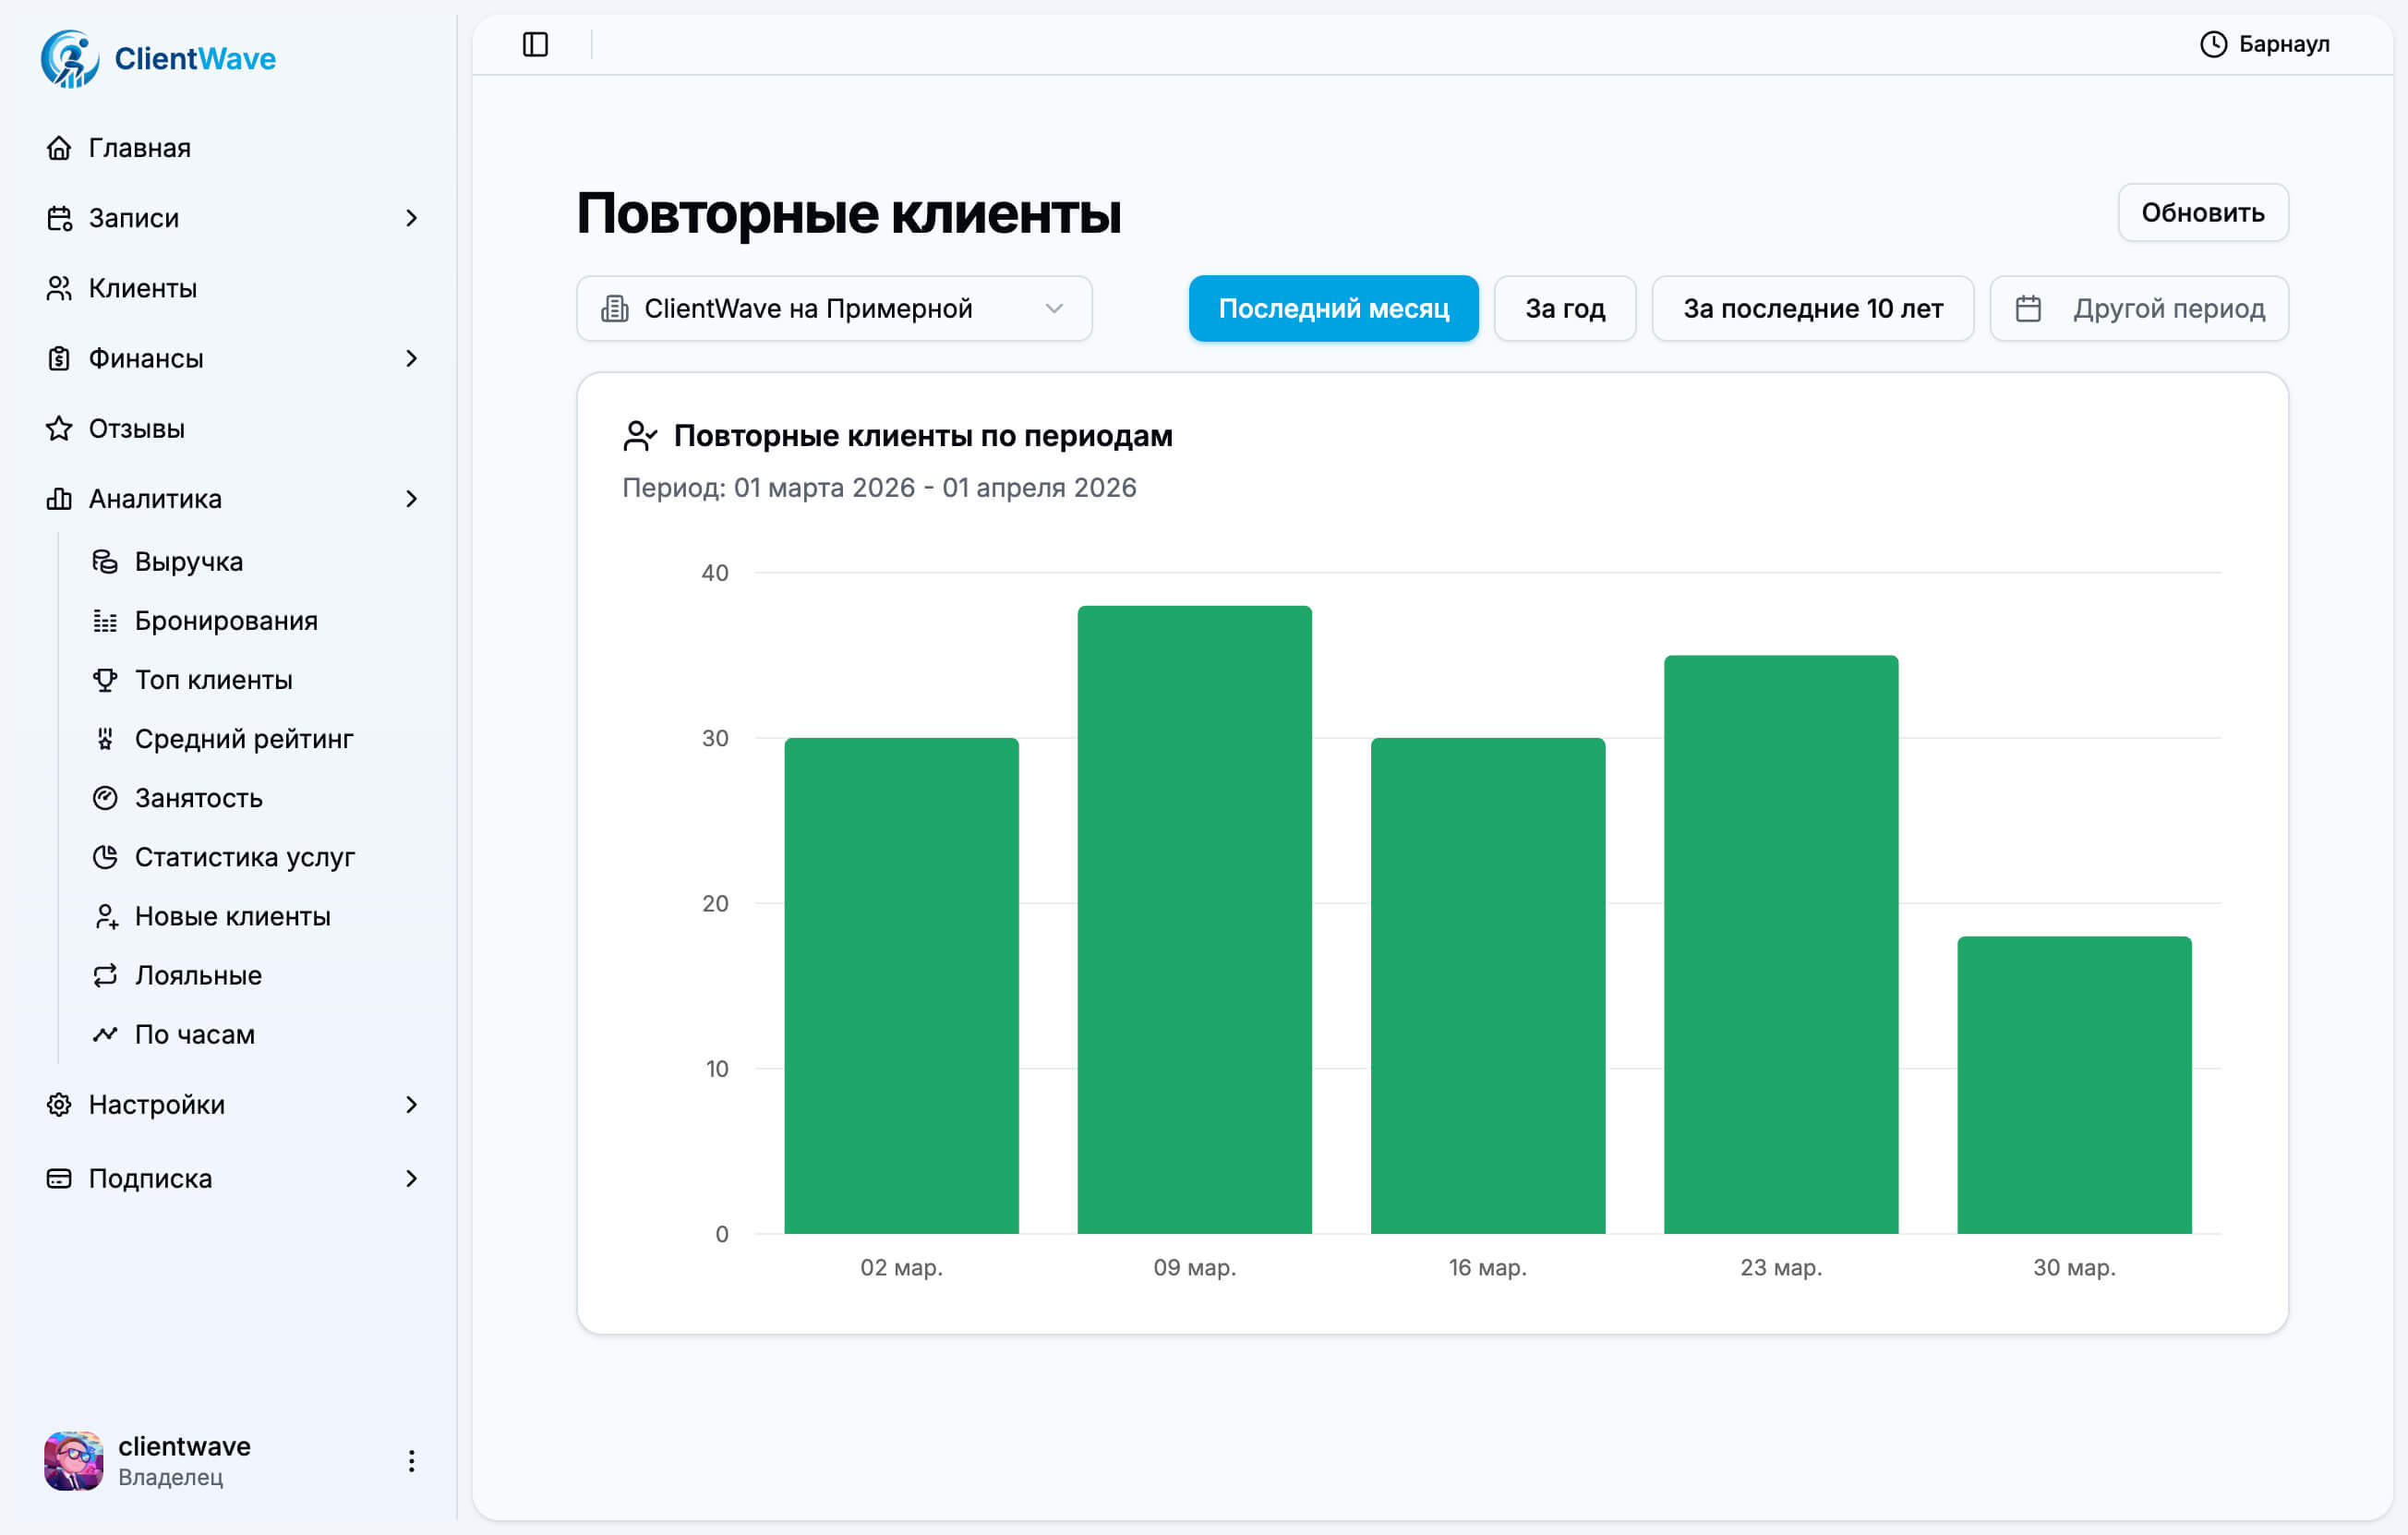2408x1535 pixels.
Task: Select the Последний месяц period filter
Action: click(1333, 309)
